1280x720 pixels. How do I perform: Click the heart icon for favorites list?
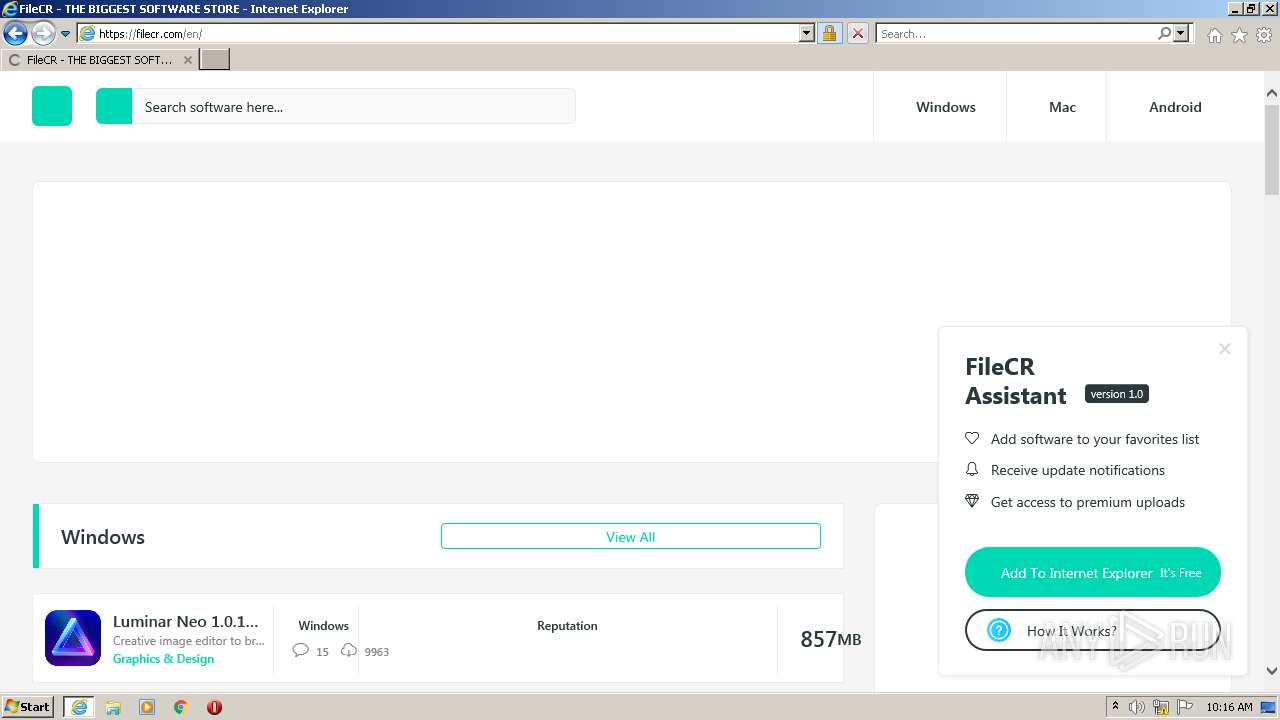972,438
